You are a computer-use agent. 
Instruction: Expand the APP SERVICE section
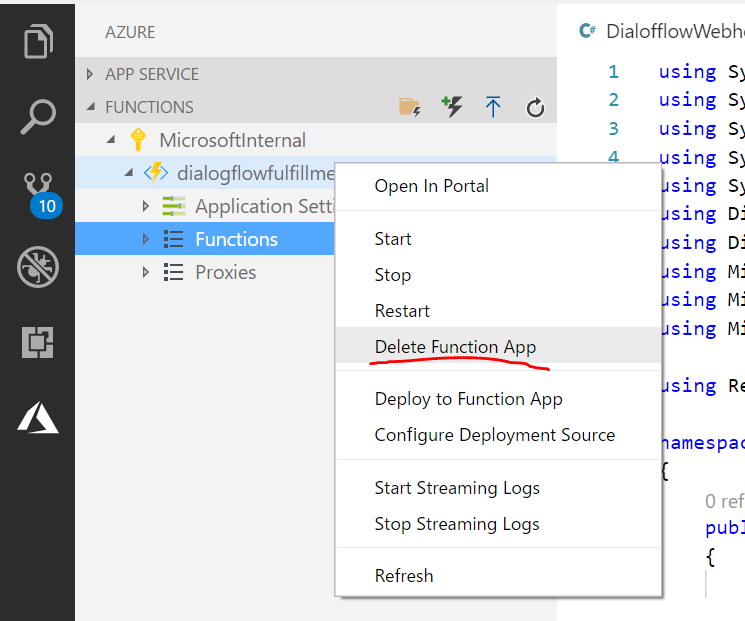90,74
